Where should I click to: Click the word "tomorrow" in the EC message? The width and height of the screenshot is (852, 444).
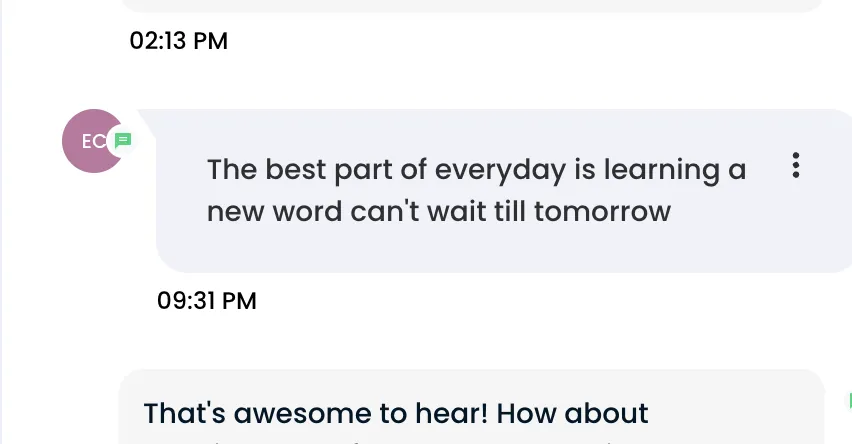point(602,211)
